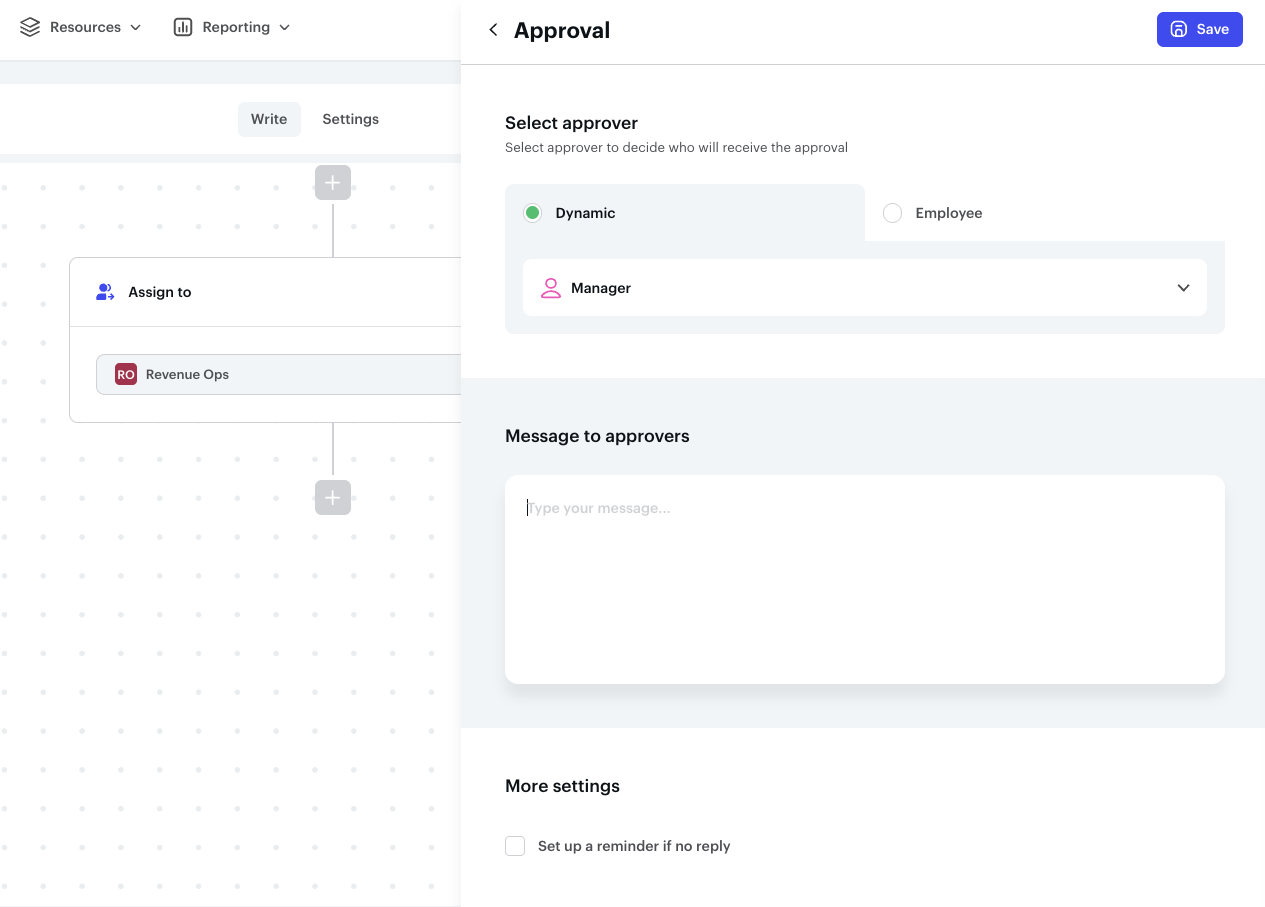1265x907 pixels.
Task: Save the approval settings
Action: click(1200, 29)
